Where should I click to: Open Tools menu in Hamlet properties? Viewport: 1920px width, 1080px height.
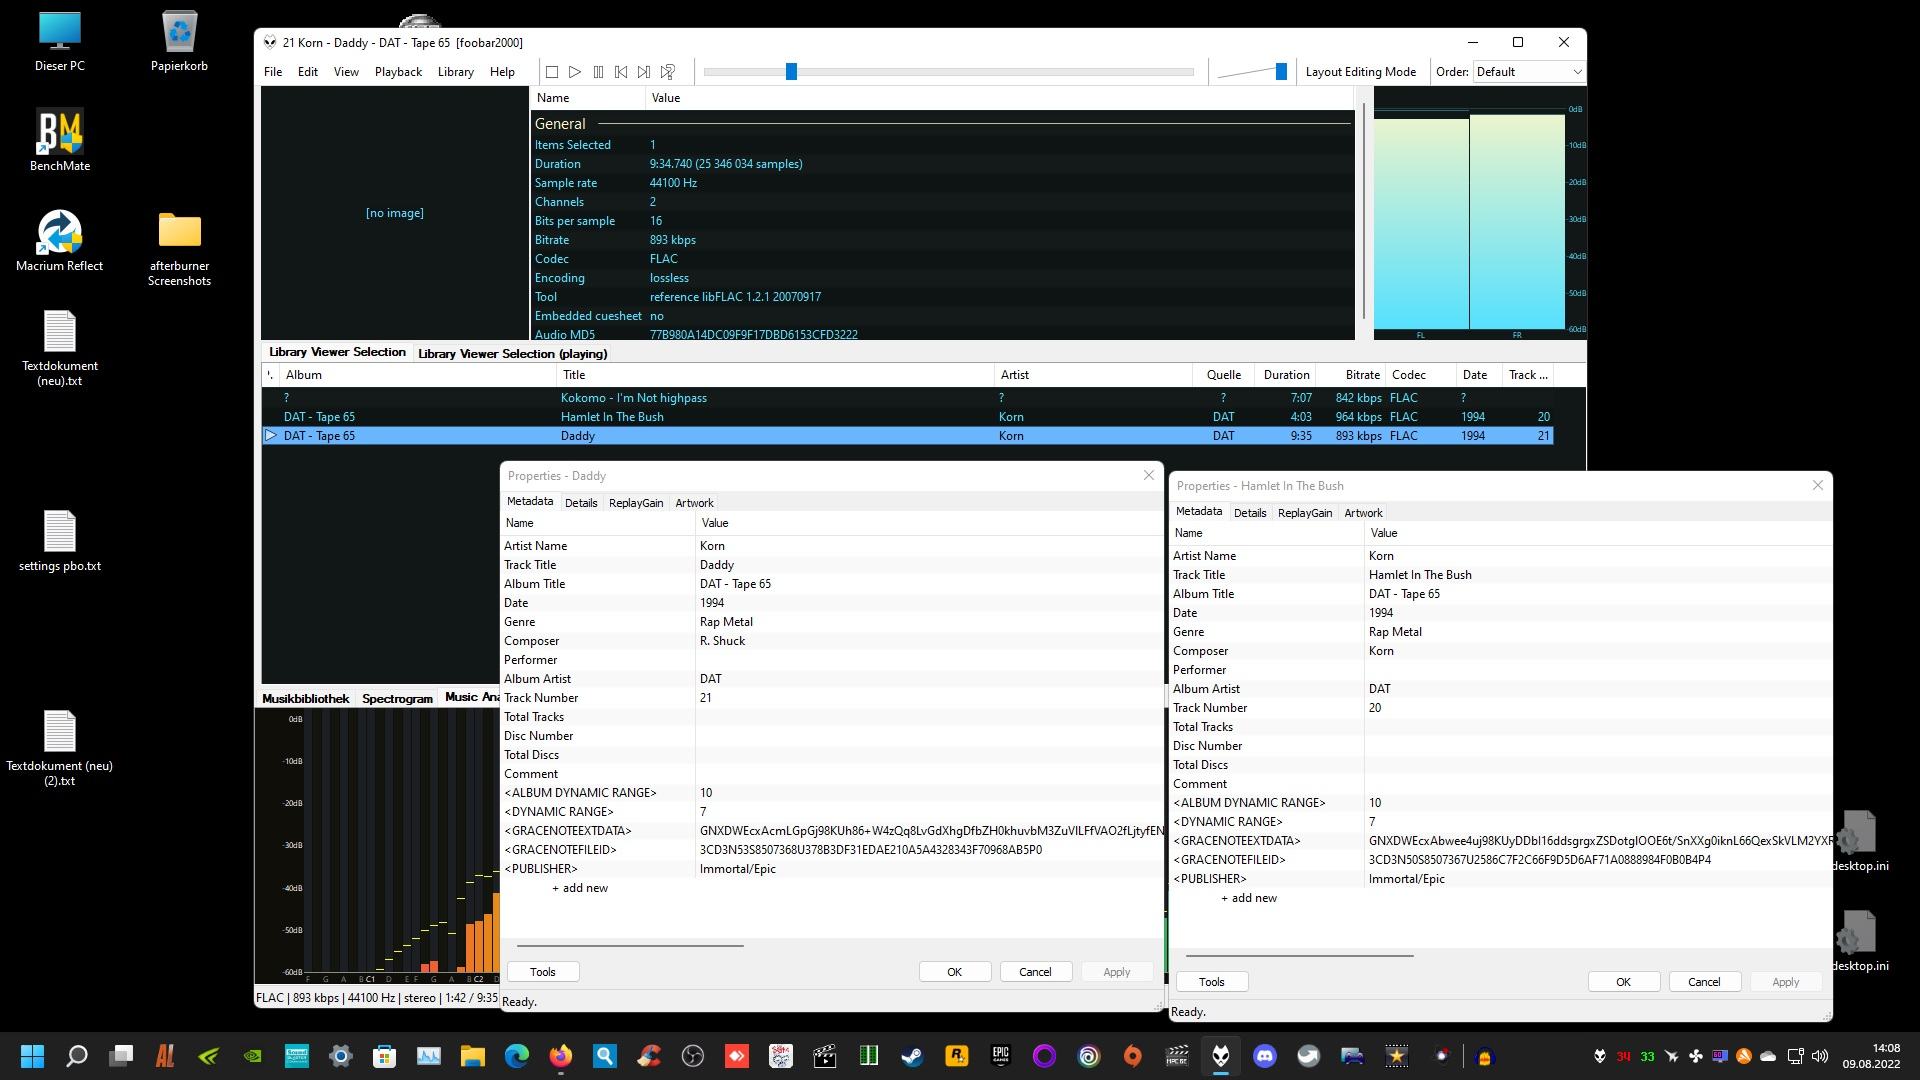tap(1211, 982)
